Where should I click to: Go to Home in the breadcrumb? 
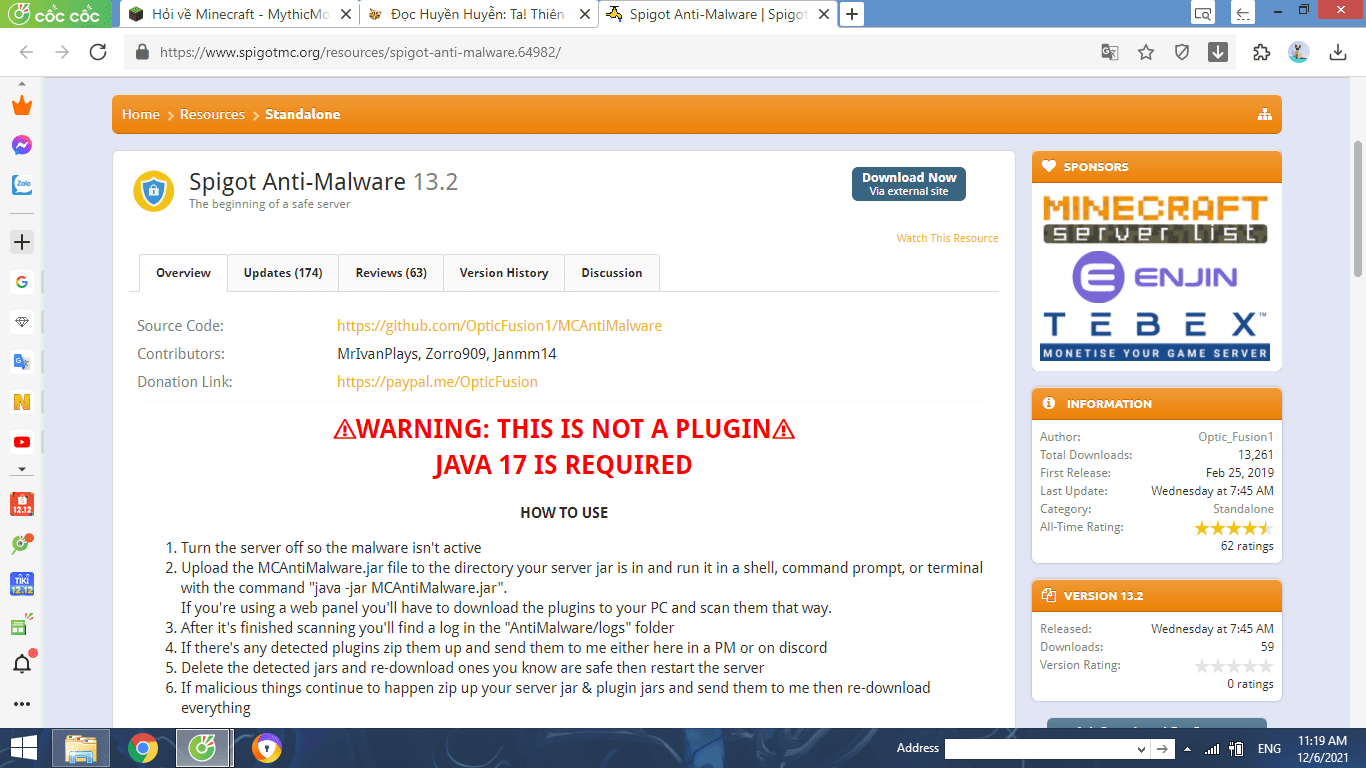(x=141, y=114)
